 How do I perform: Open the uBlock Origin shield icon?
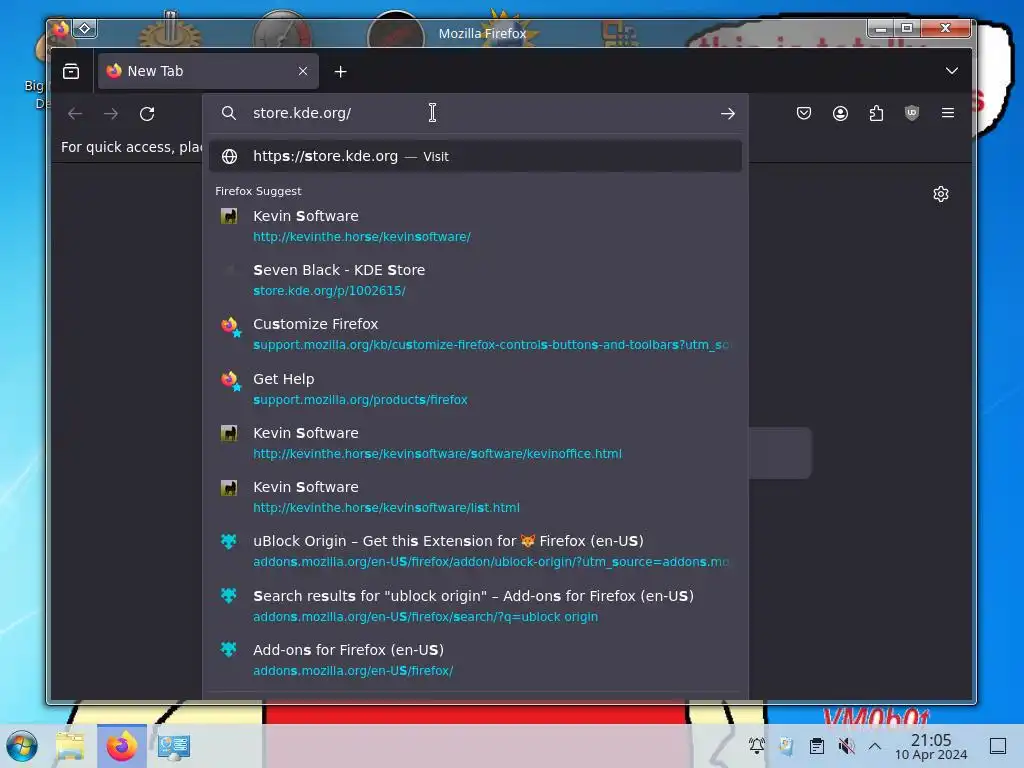[x=912, y=113]
